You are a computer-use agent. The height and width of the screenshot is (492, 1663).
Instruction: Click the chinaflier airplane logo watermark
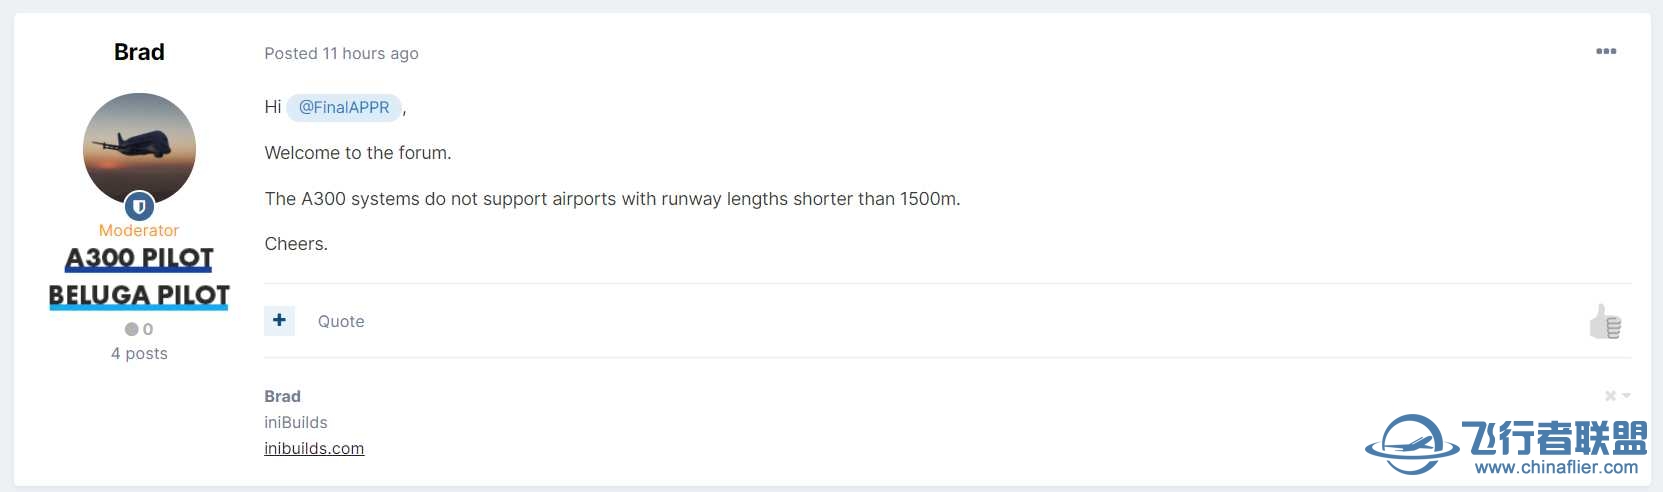click(x=1412, y=444)
